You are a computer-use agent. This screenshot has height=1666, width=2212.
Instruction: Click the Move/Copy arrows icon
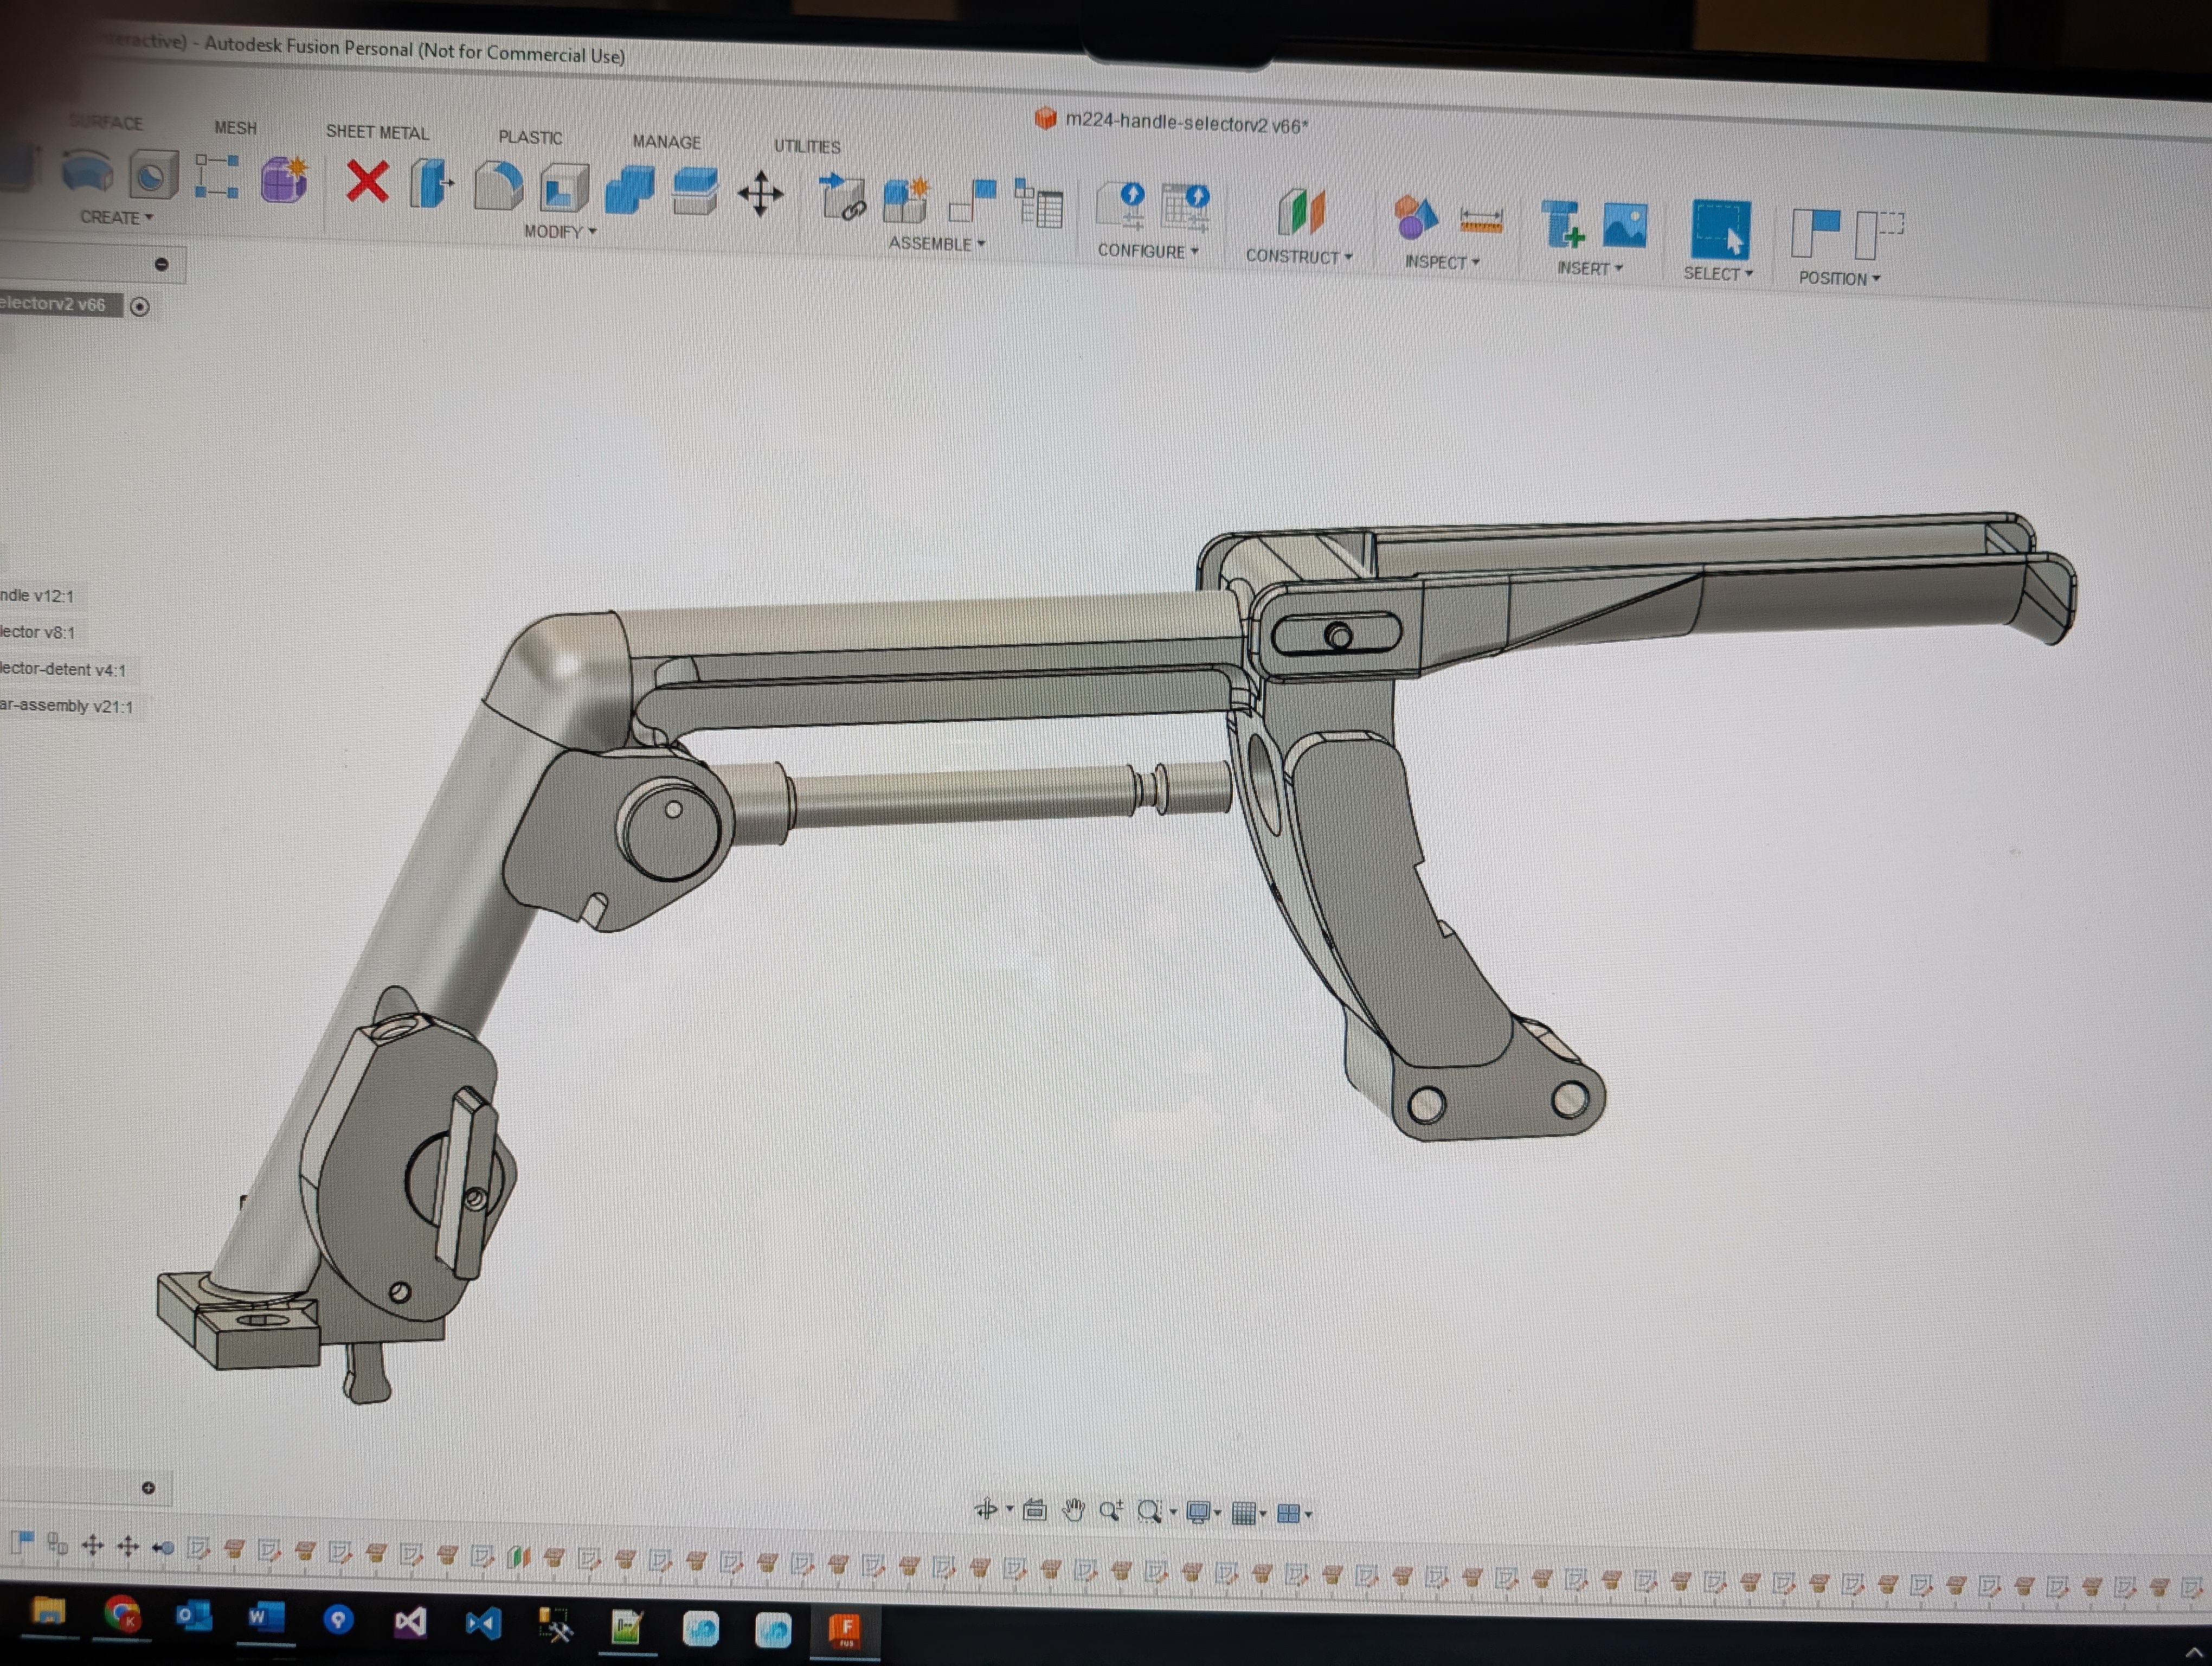(x=760, y=194)
